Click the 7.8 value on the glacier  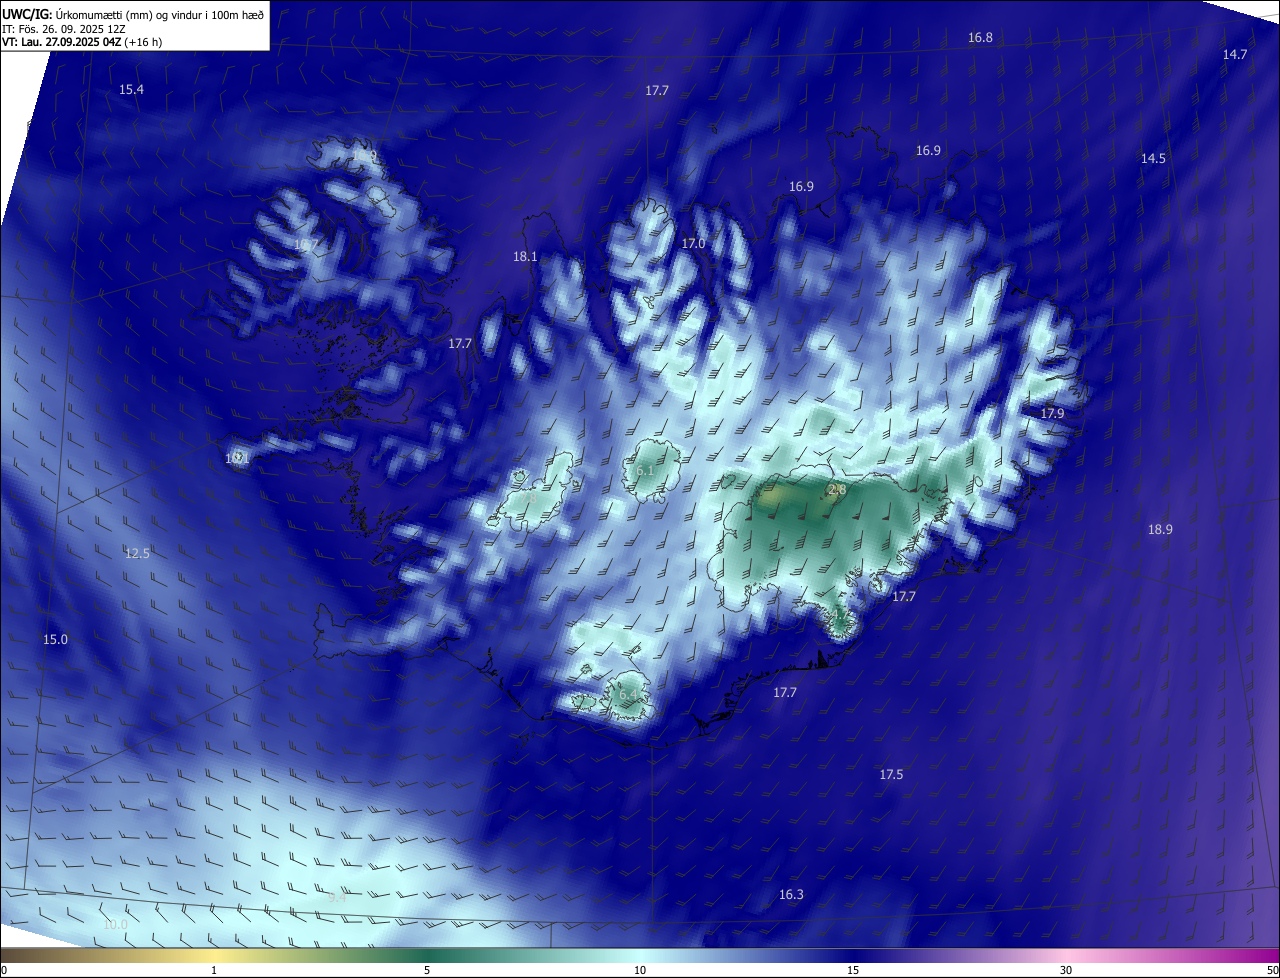tap(529, 497)
